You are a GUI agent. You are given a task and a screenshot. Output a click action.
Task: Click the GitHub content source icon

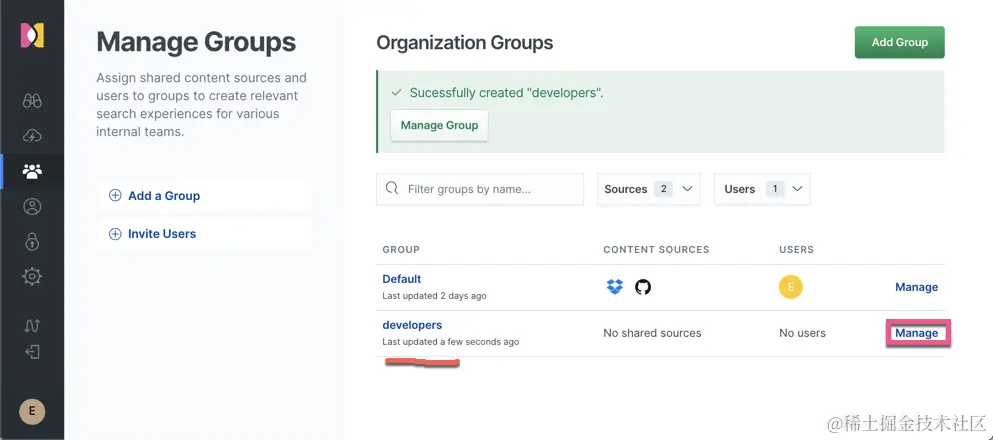click(643, 287)
